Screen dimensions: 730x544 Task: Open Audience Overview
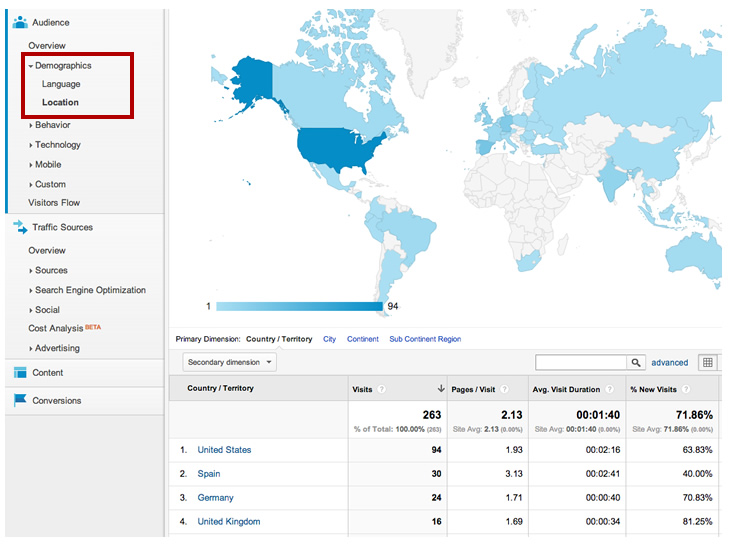47,46
